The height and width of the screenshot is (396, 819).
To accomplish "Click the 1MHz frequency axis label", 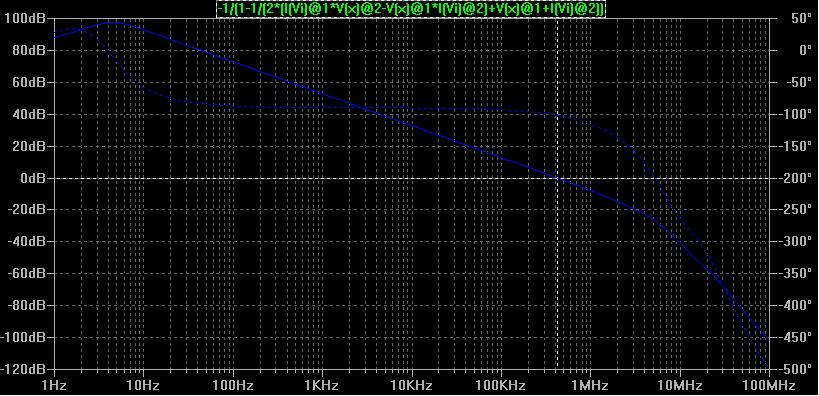I will (590, 386).
